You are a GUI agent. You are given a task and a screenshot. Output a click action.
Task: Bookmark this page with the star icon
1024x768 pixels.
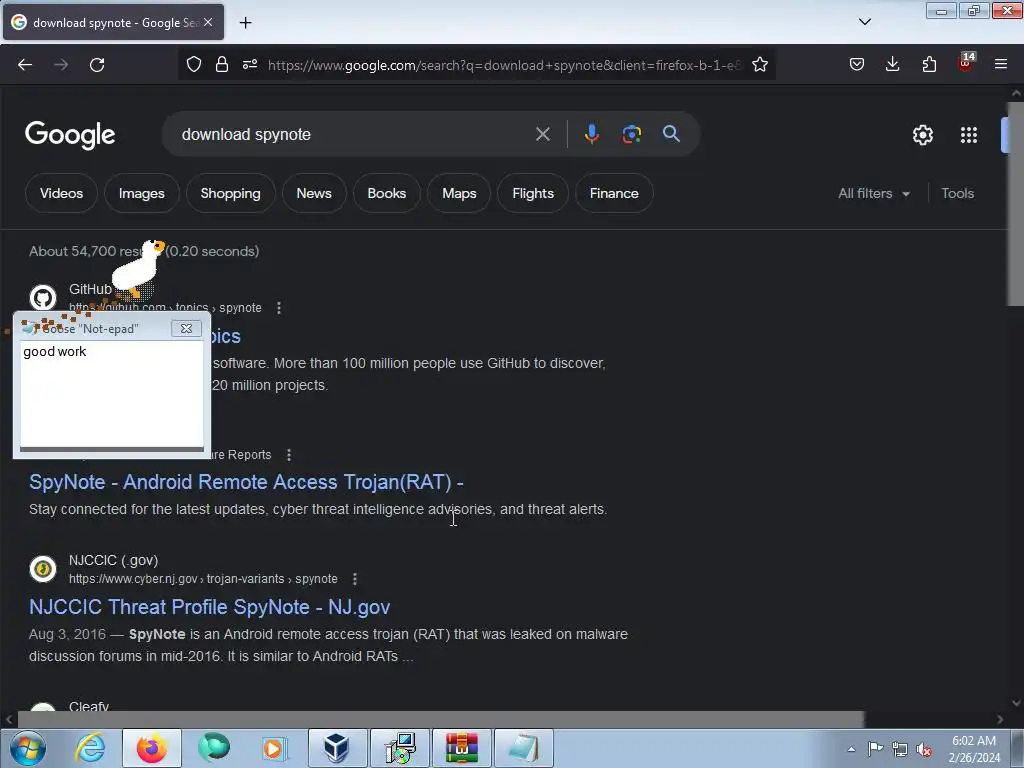coord(760,65)
